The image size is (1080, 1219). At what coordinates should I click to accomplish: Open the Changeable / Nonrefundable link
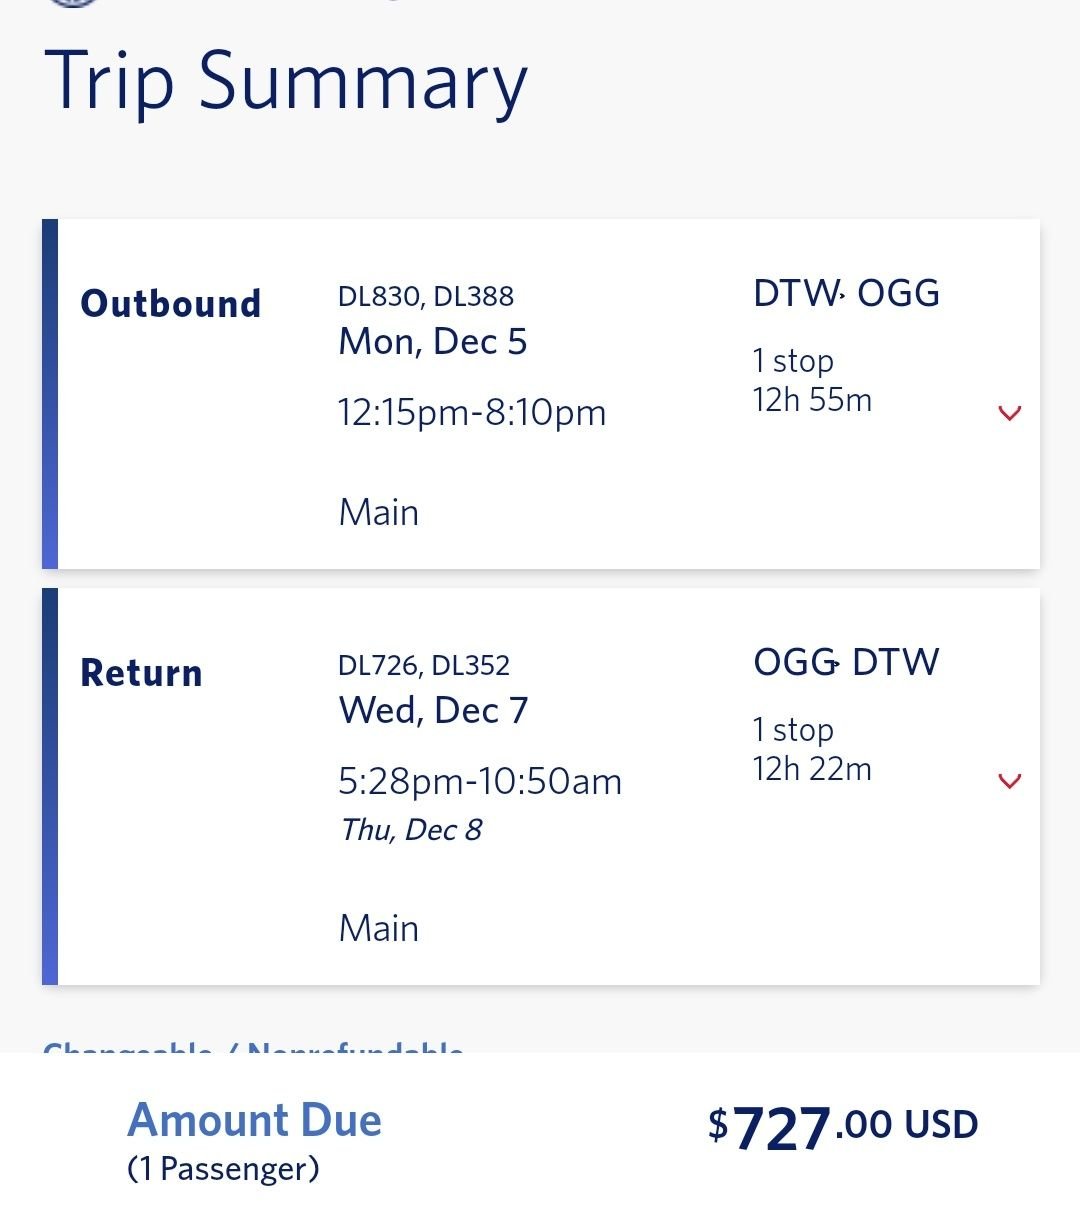pyautogui.click(x=253, y=1047)
